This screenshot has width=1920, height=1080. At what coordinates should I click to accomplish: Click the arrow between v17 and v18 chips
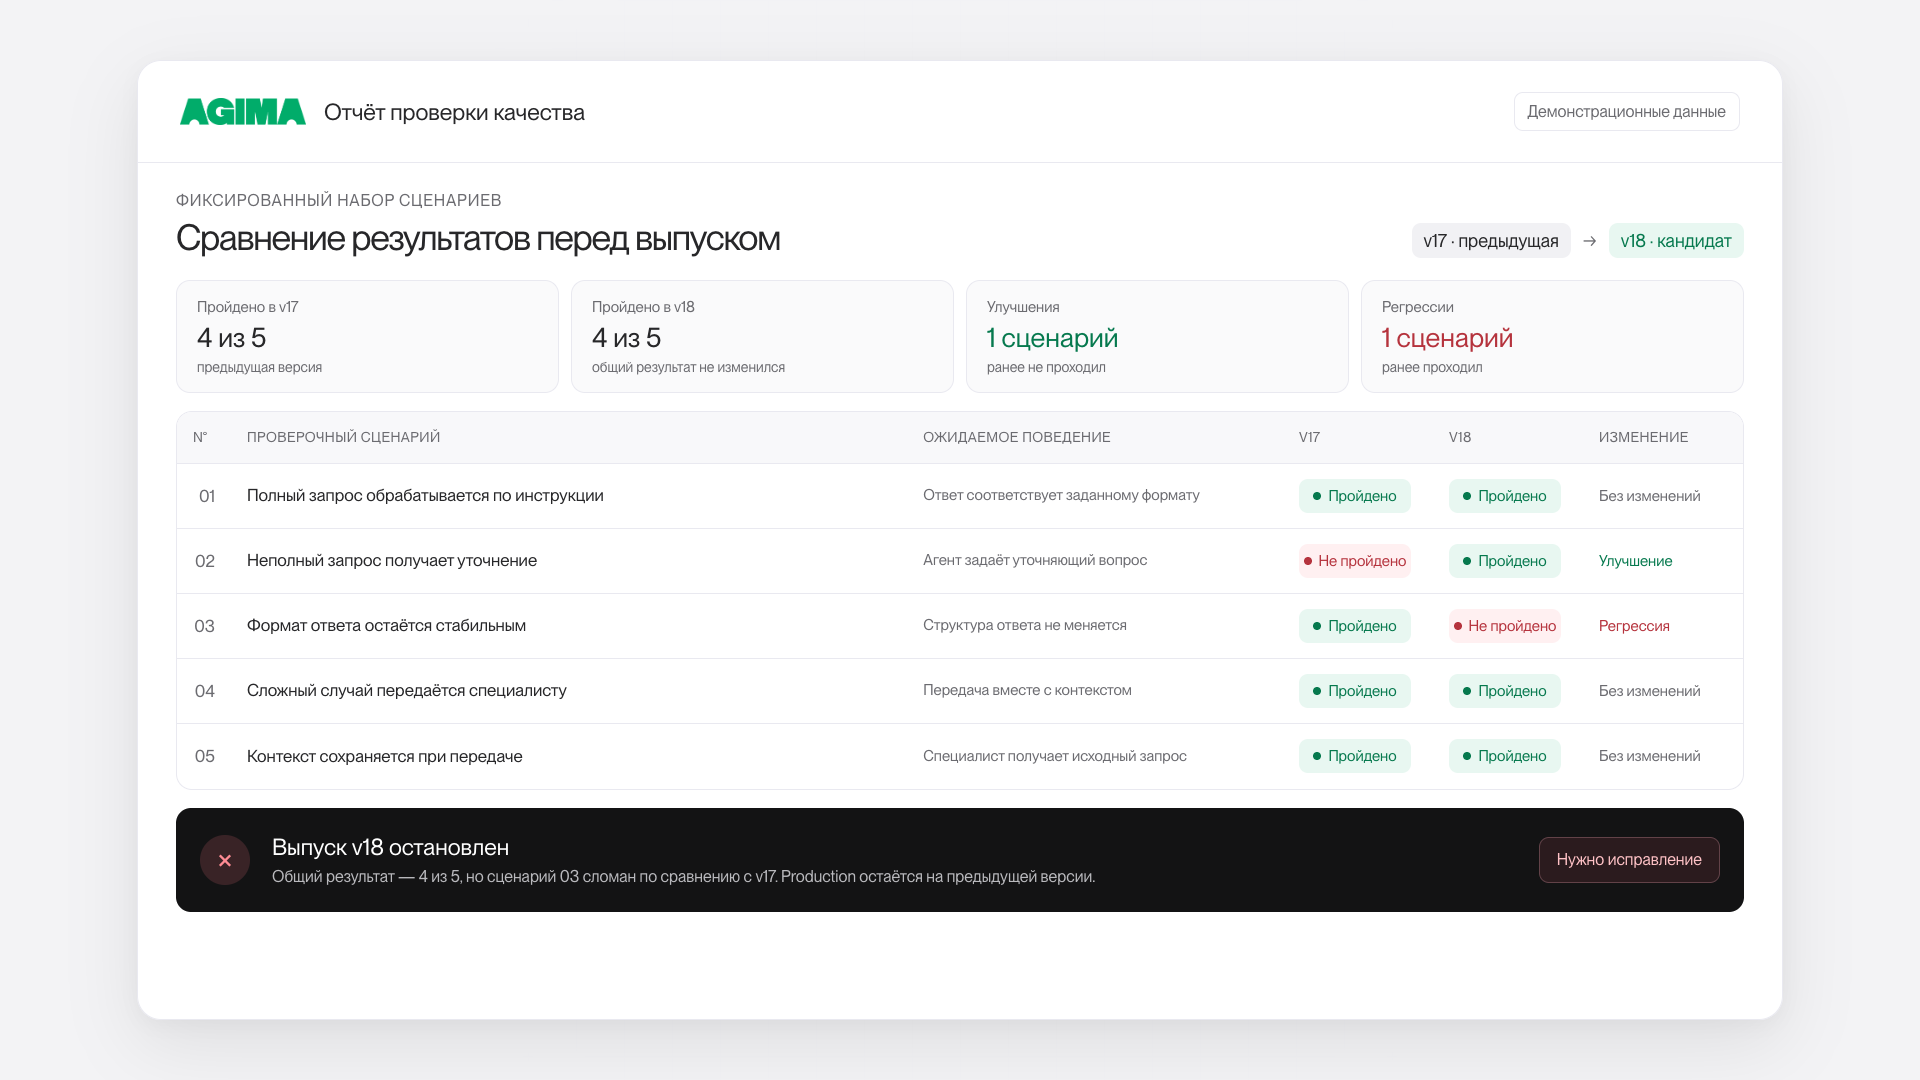[x=1590, y=241]
